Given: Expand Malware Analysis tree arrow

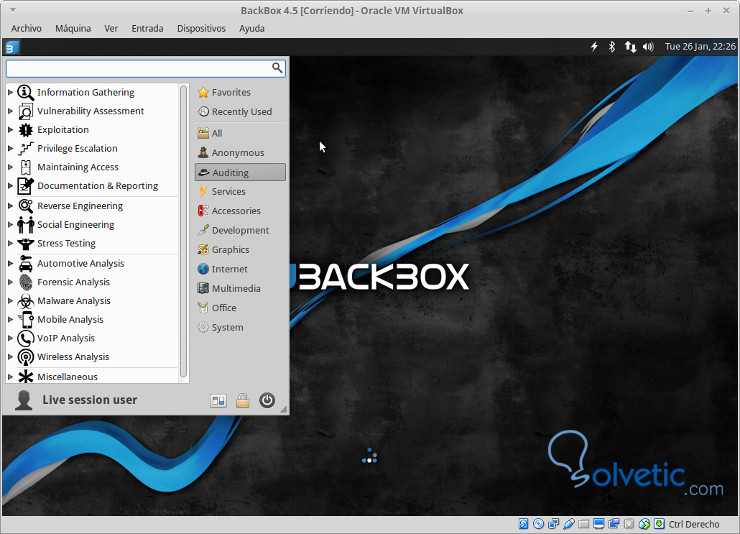Looking at the screenshot, I should point(10,301).
